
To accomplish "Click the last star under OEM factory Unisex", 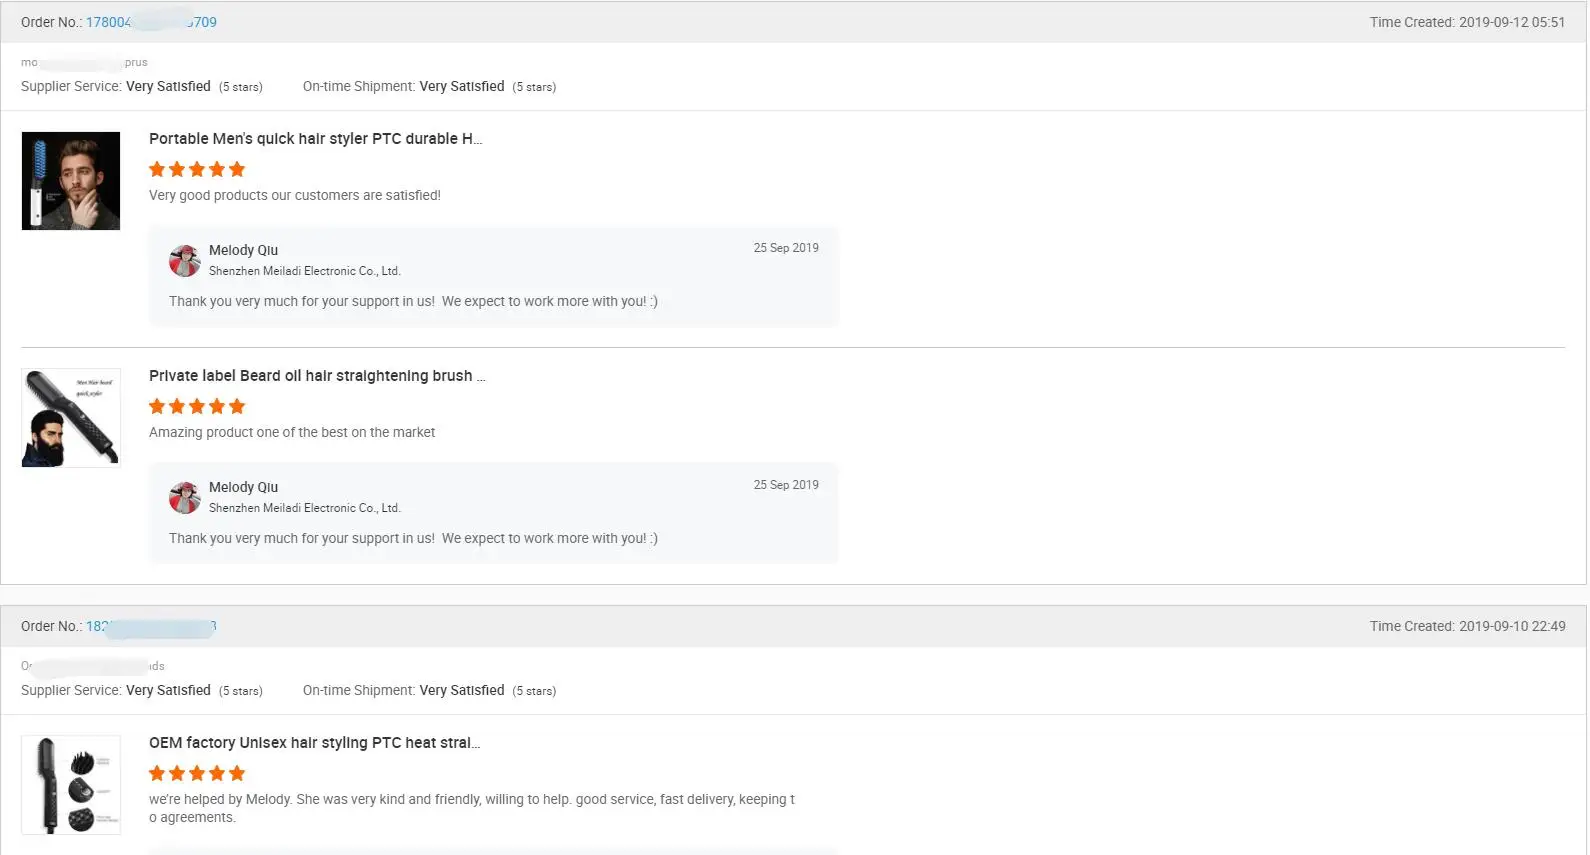I will pyautogui.click(x=237, y=774).
